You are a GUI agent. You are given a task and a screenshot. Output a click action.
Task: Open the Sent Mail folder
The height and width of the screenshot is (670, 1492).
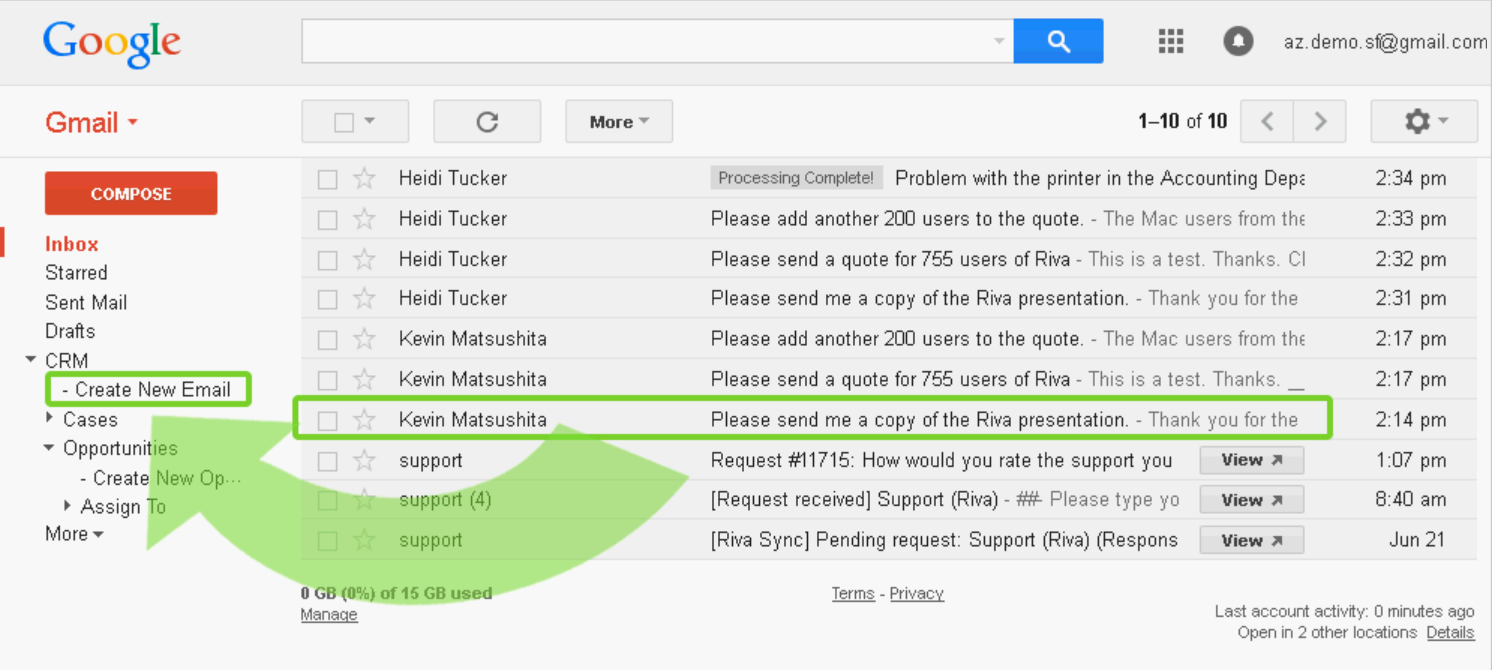[86, 302]
